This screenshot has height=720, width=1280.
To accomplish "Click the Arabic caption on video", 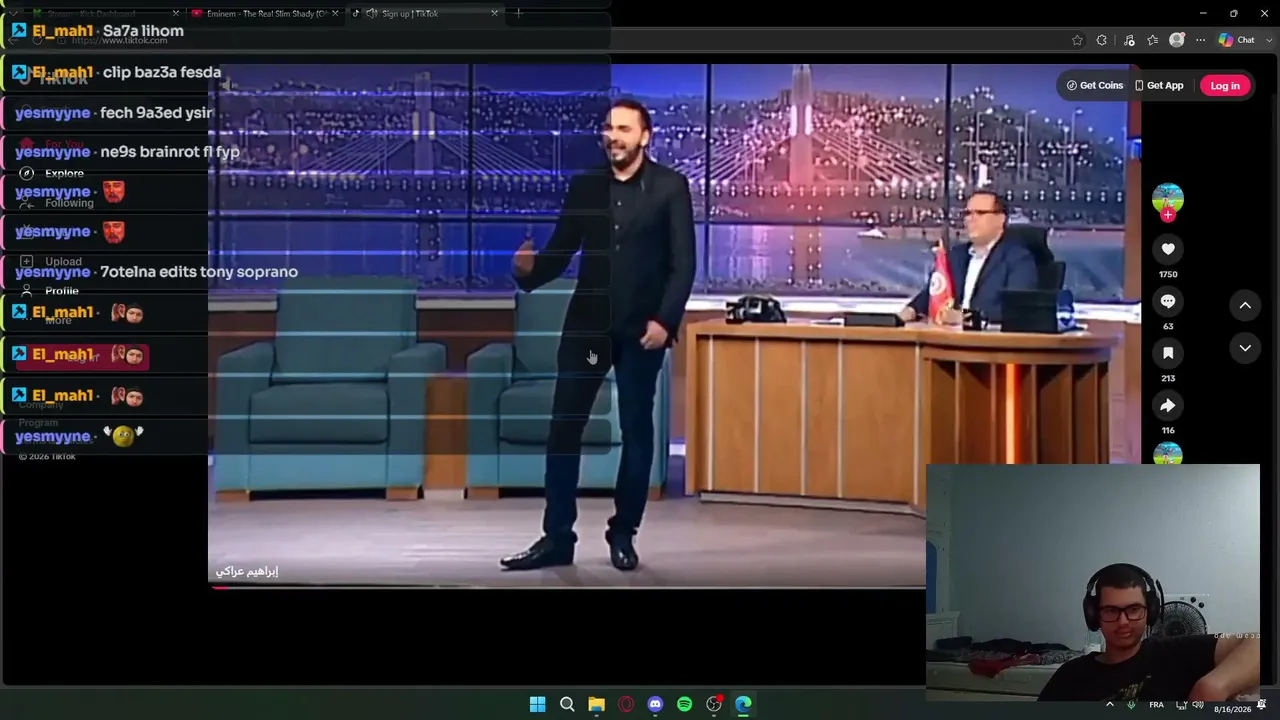I will [x=247, y=571].
